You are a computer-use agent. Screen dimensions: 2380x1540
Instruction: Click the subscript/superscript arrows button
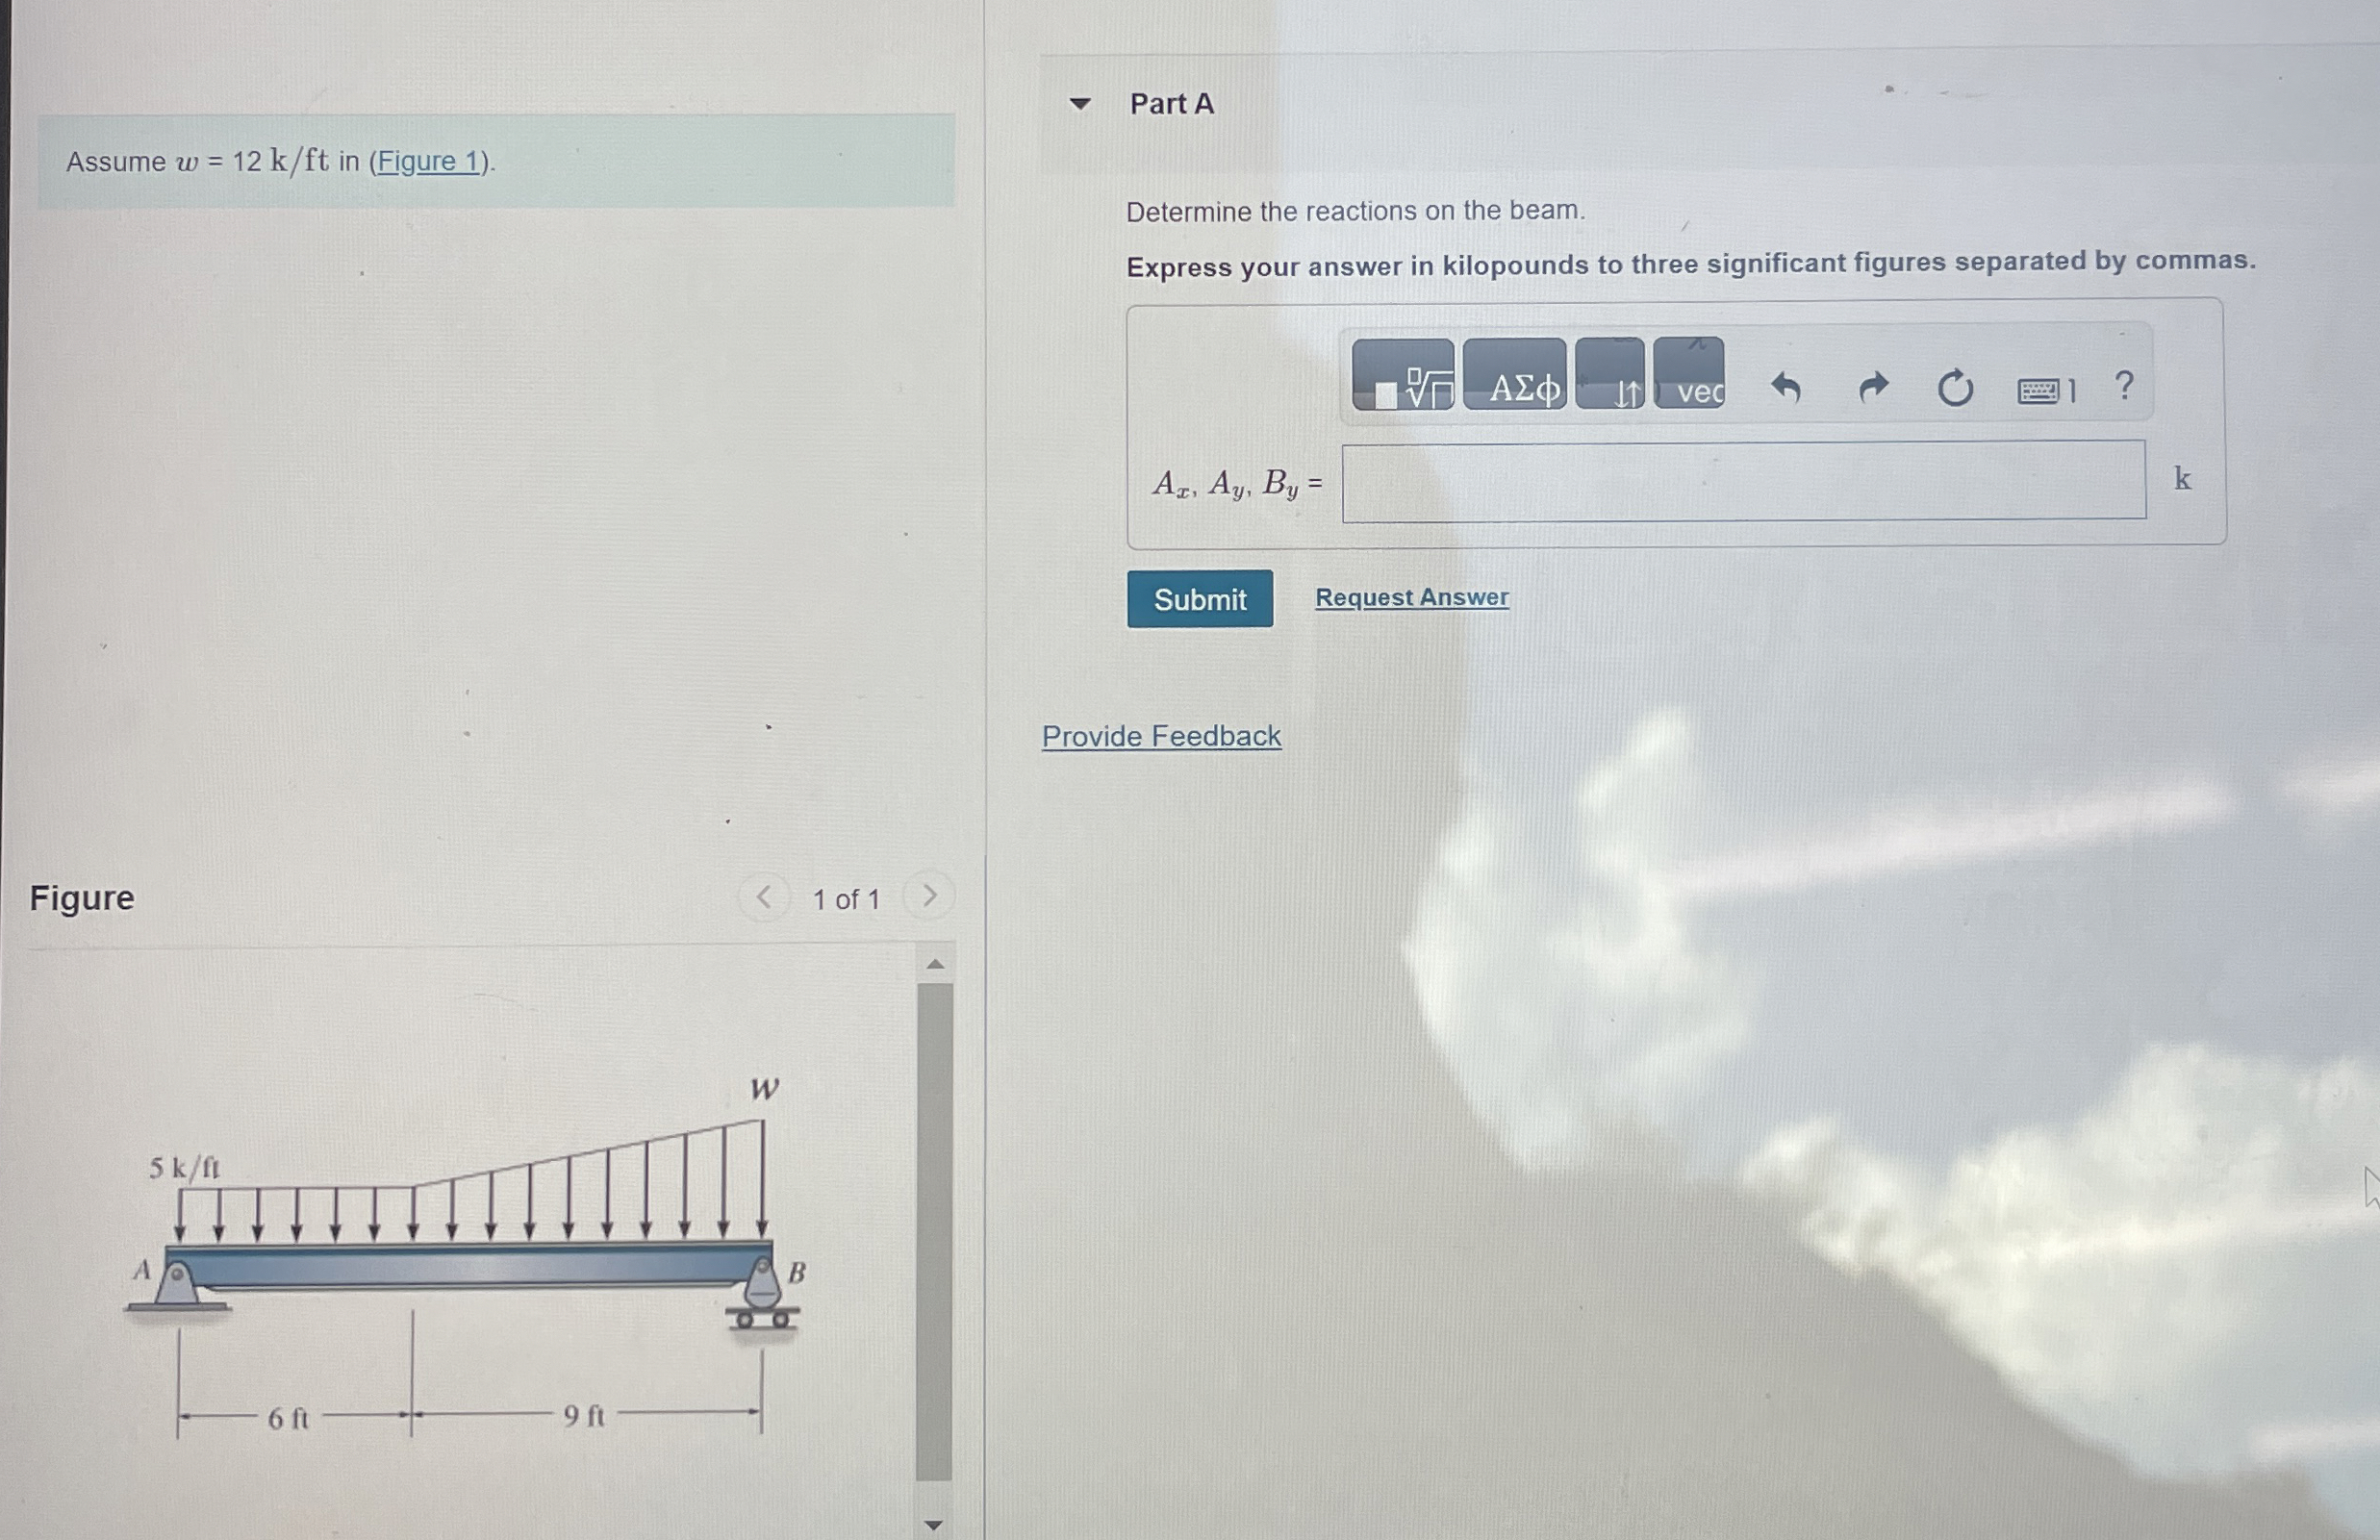[x=1609, y=376]
